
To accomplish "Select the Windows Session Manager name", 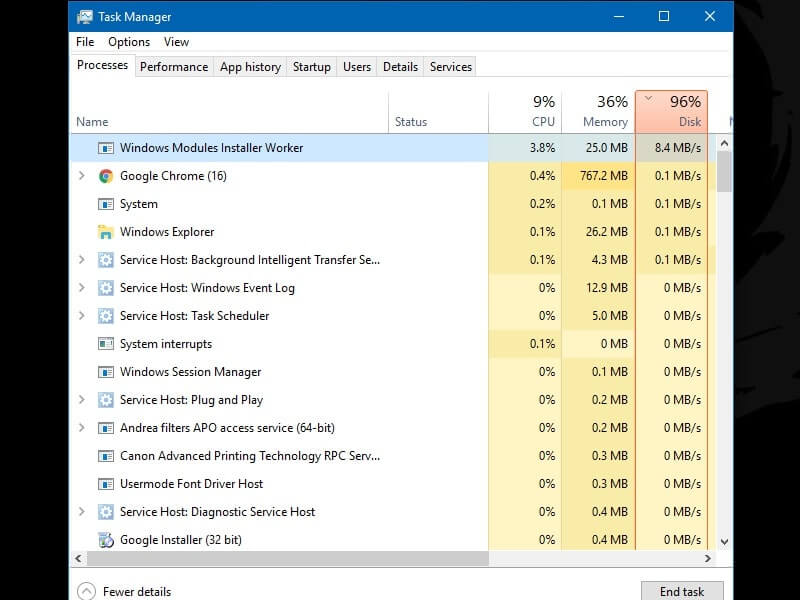I will 190,372.
